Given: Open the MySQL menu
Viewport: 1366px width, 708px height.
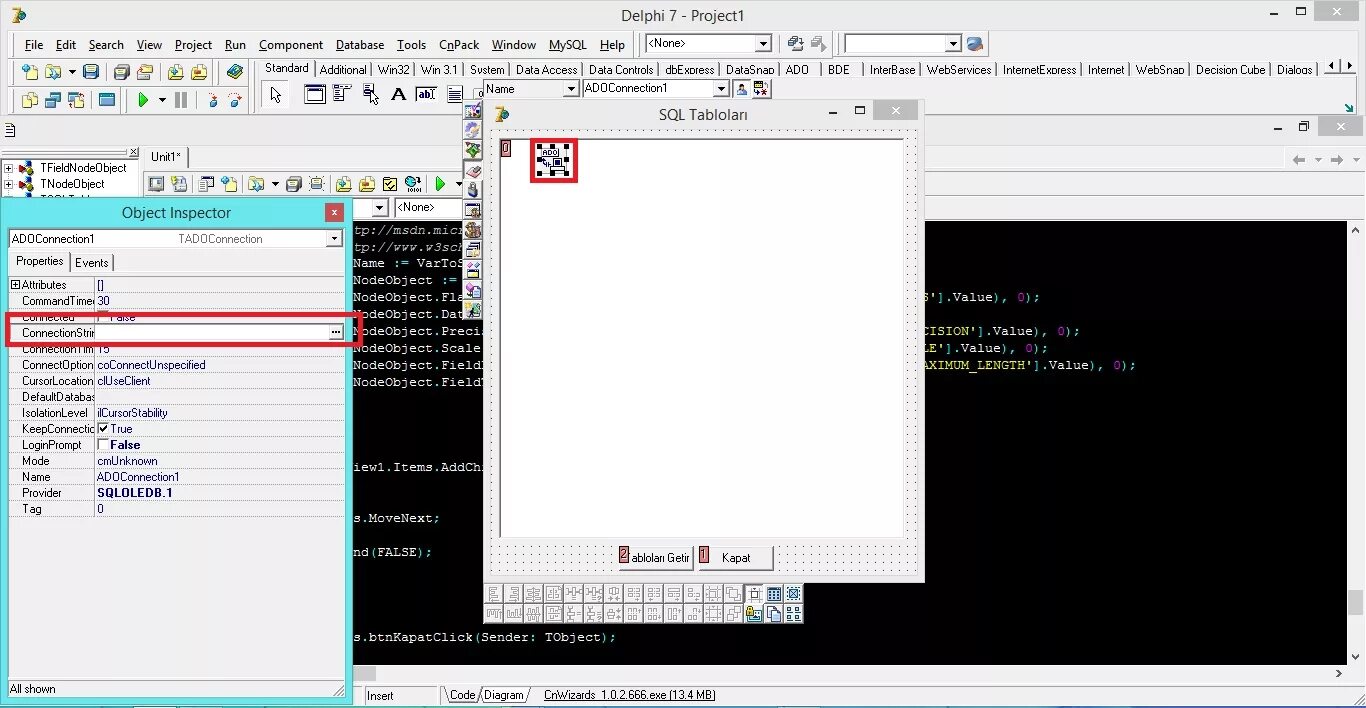Looking at the screenshot, I should [x=568, y=45].
